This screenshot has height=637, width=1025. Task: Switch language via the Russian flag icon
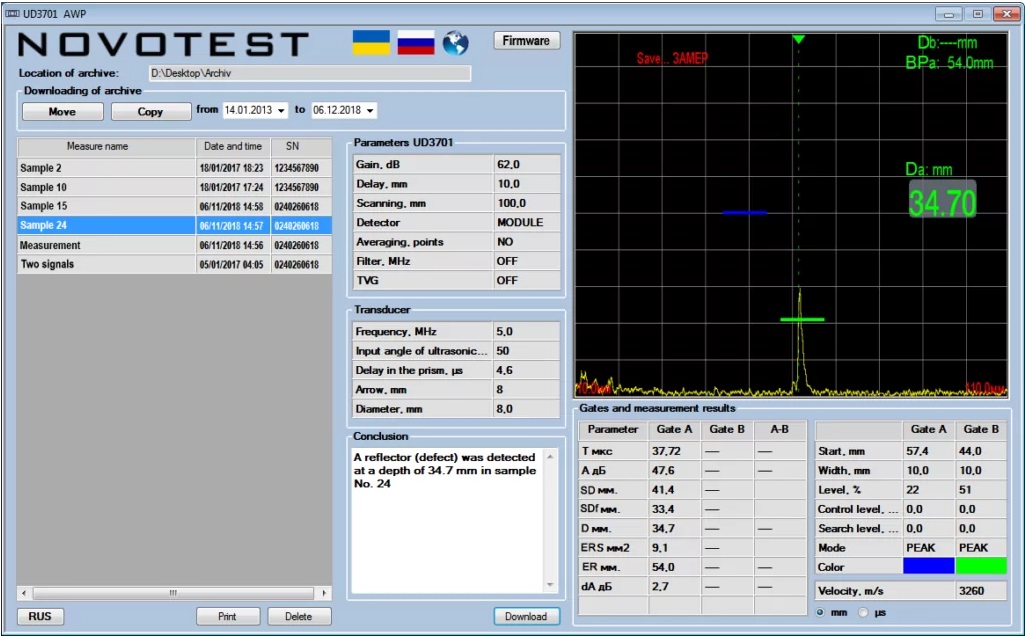click(x=416, y=43)
